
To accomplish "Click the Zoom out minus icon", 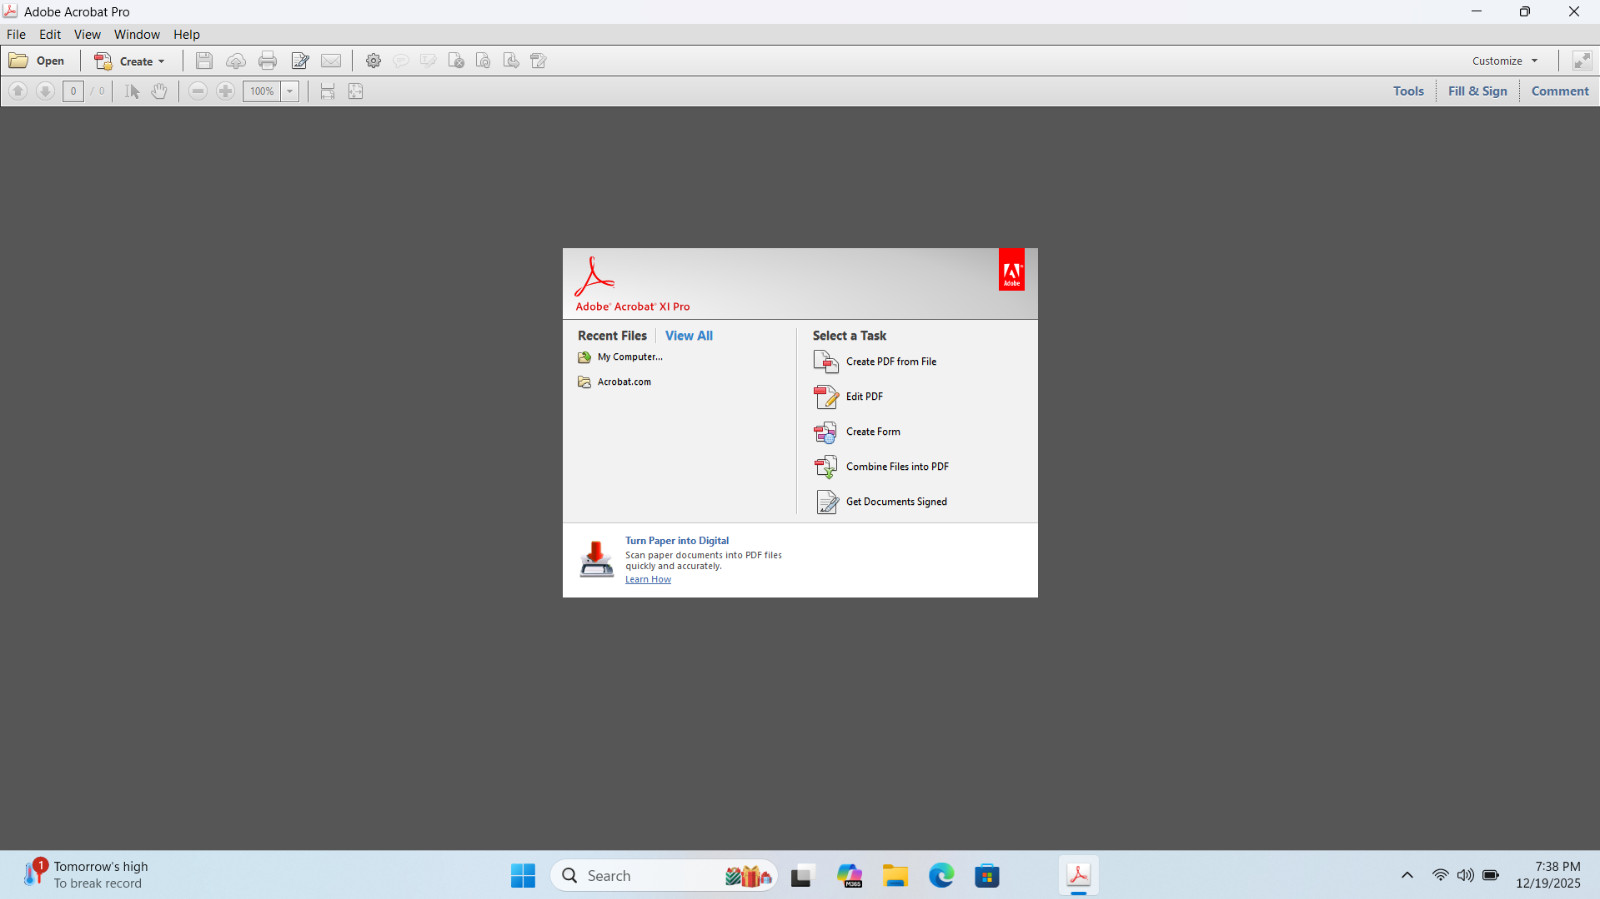I will click(x=198, y=91).
